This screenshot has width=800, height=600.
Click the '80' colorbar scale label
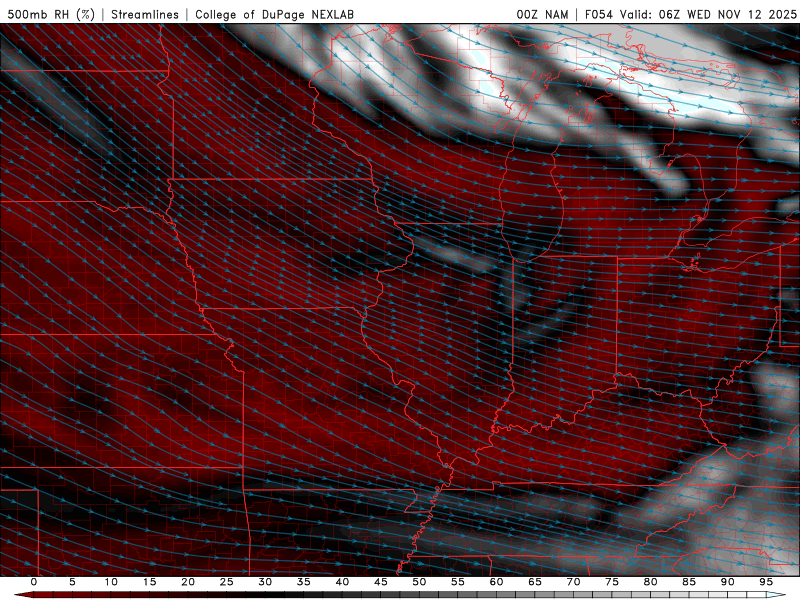[x=651, y=582]
